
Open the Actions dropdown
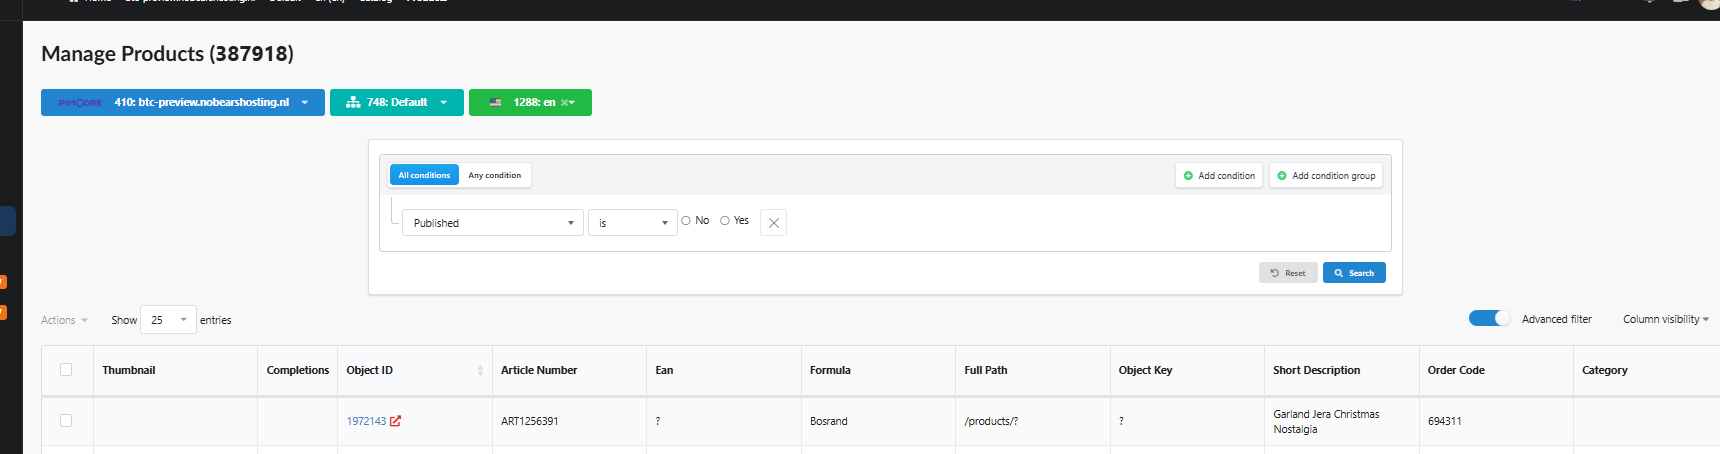tap(64, 320)
